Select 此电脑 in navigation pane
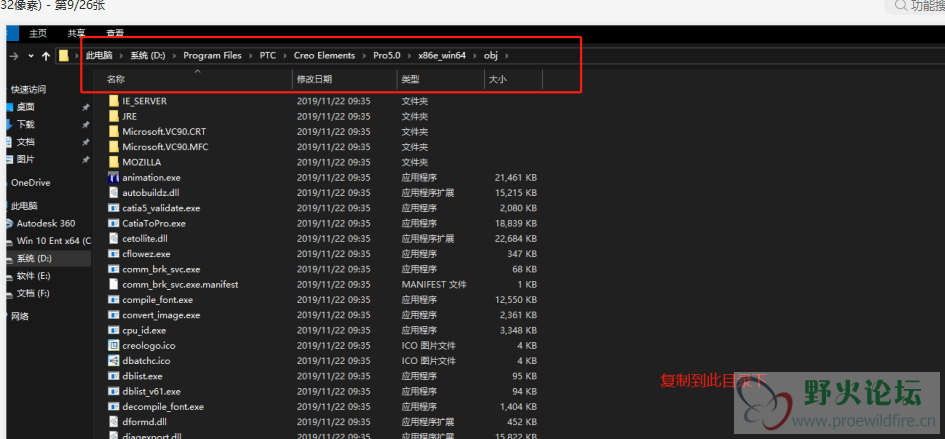The height and width of the screenshot is (439, 945). point(24,206)
